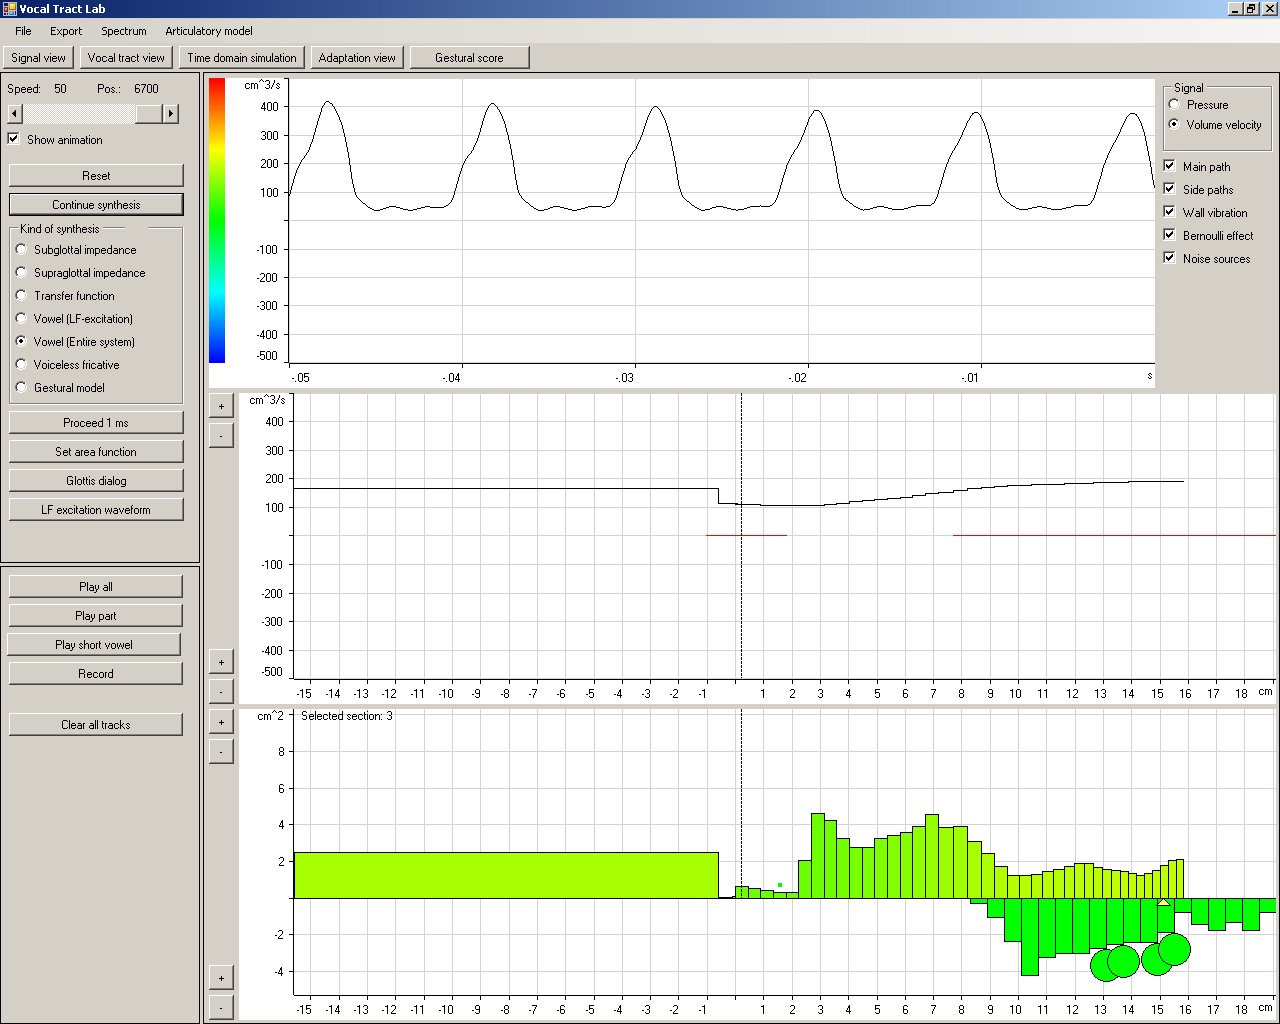
Task: Open the Glottis dialog
Action: click(96, 481)
